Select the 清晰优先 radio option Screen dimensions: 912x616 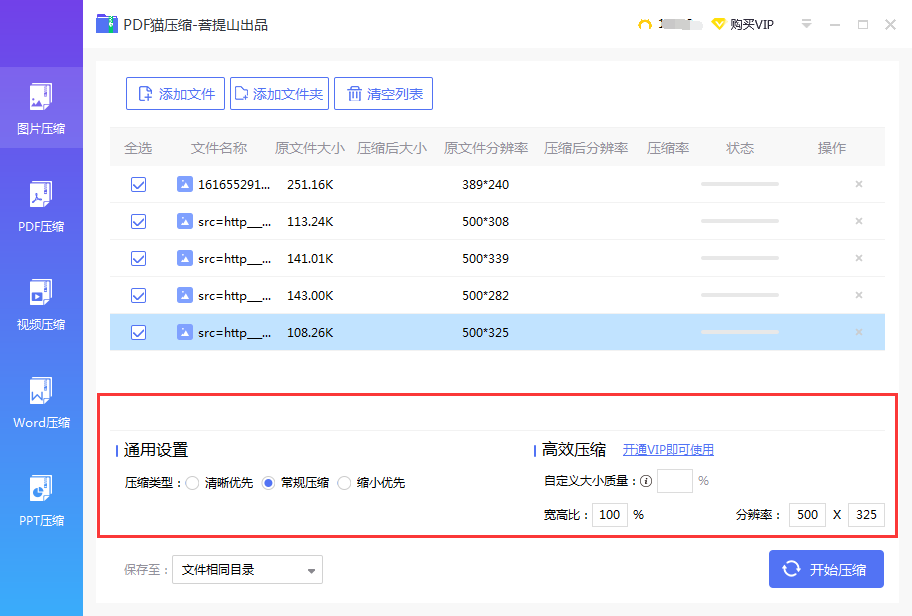[x=193, y=483]
